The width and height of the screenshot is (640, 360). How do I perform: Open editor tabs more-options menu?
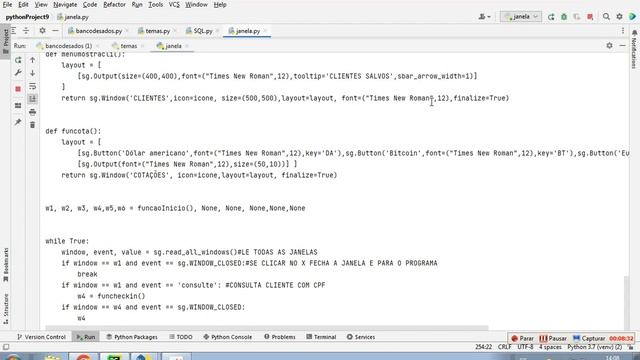click(x=623, y=31)
